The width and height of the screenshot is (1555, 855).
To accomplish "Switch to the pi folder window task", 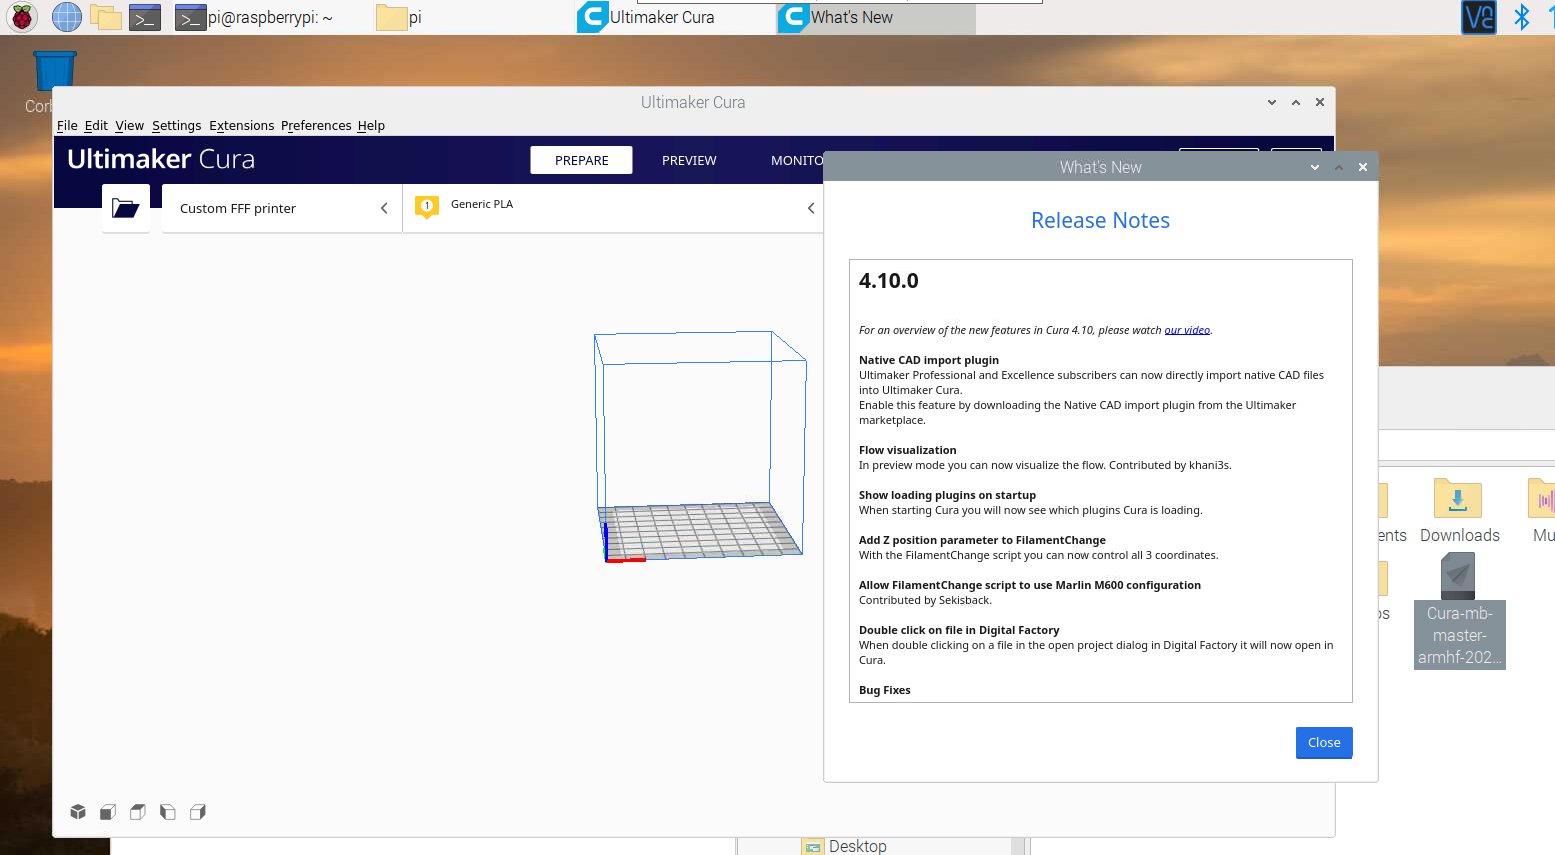I will click(399, 17).
